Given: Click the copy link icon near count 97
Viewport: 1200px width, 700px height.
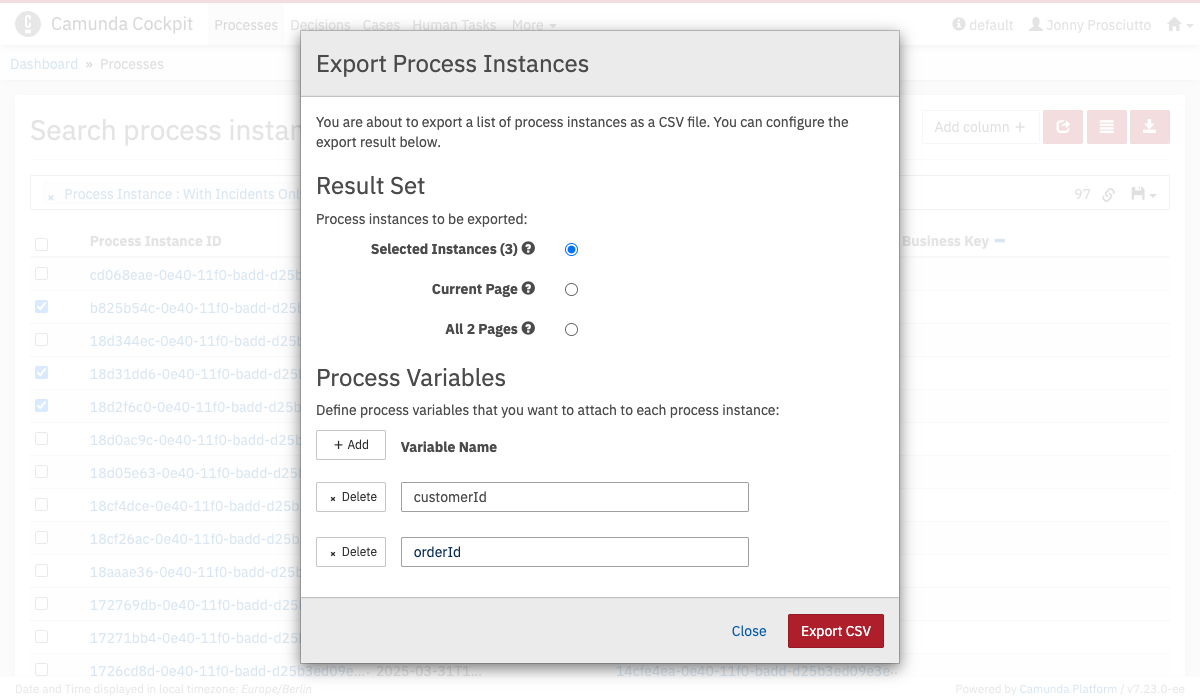Looking at the screenshot, I should 1108,195.
